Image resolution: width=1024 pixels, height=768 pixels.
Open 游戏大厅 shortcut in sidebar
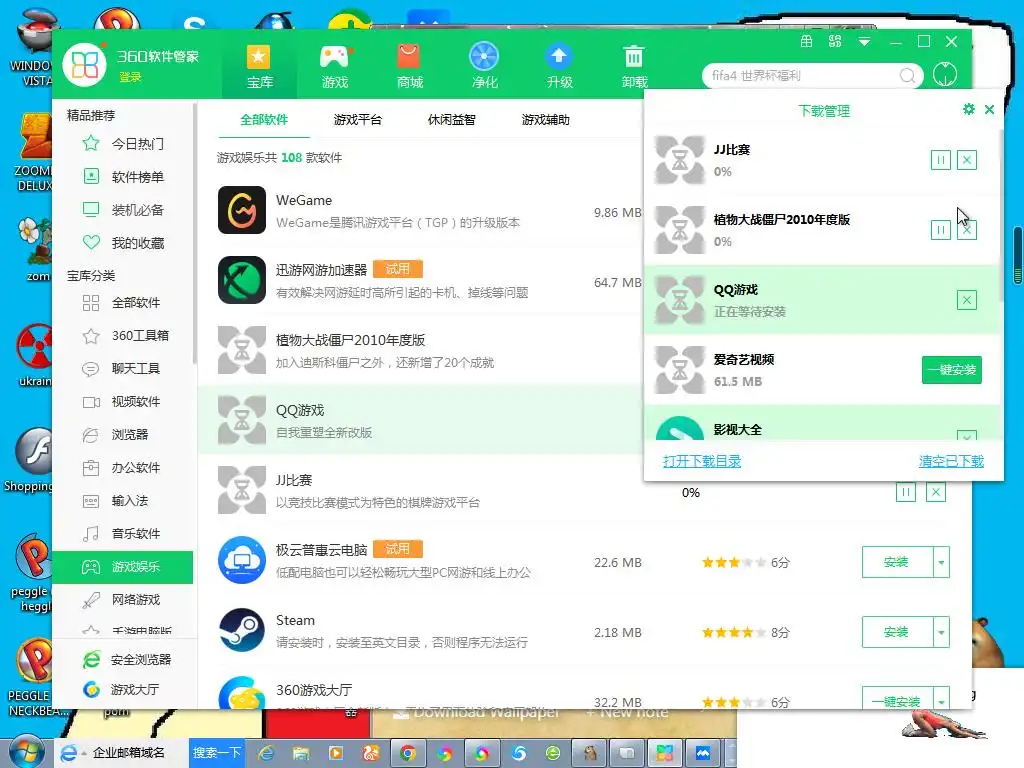tap(121, 690)
